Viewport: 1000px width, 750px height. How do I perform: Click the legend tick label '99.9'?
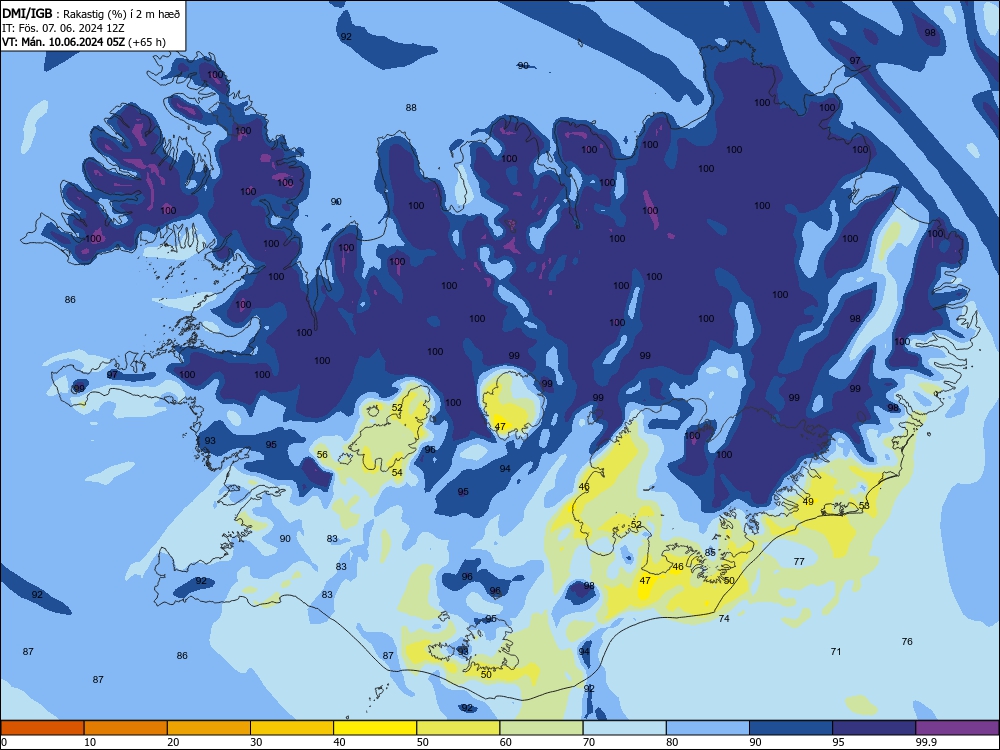(925, 742)
